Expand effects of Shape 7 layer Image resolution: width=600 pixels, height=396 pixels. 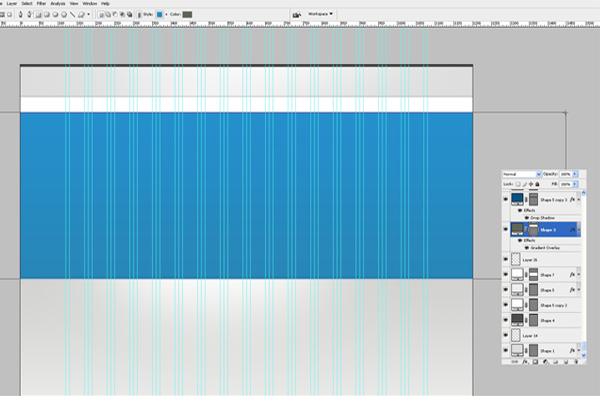click(579, 274)
